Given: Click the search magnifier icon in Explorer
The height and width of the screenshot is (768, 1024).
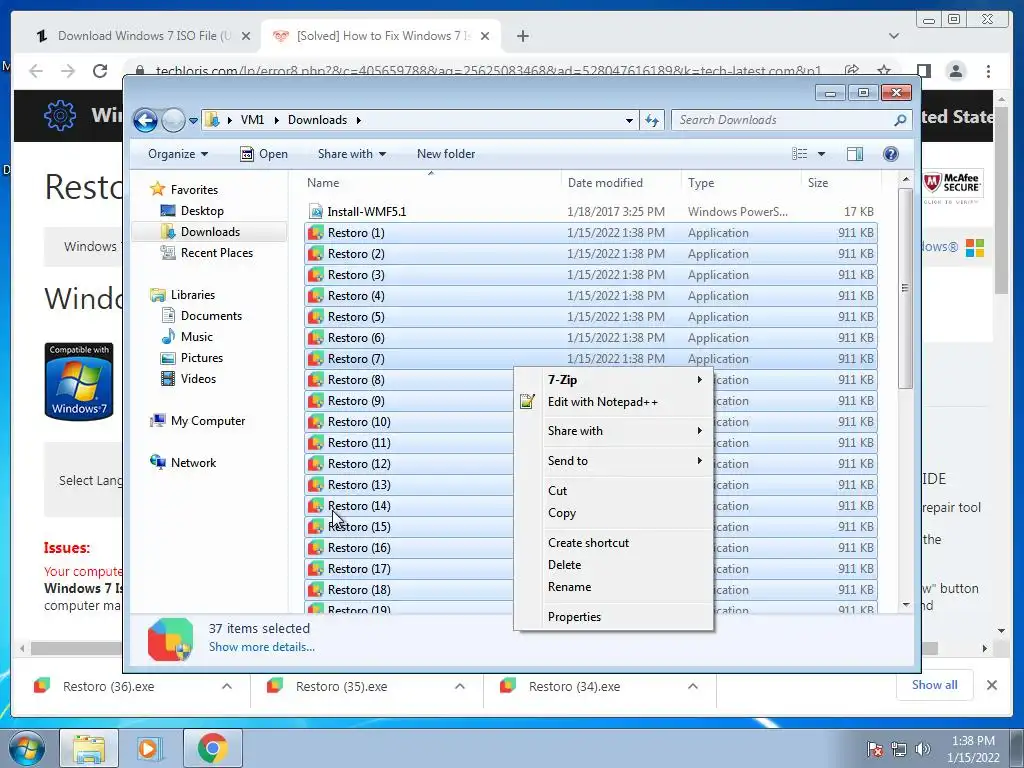Looking at the screenshot, I should pos(900,120).
